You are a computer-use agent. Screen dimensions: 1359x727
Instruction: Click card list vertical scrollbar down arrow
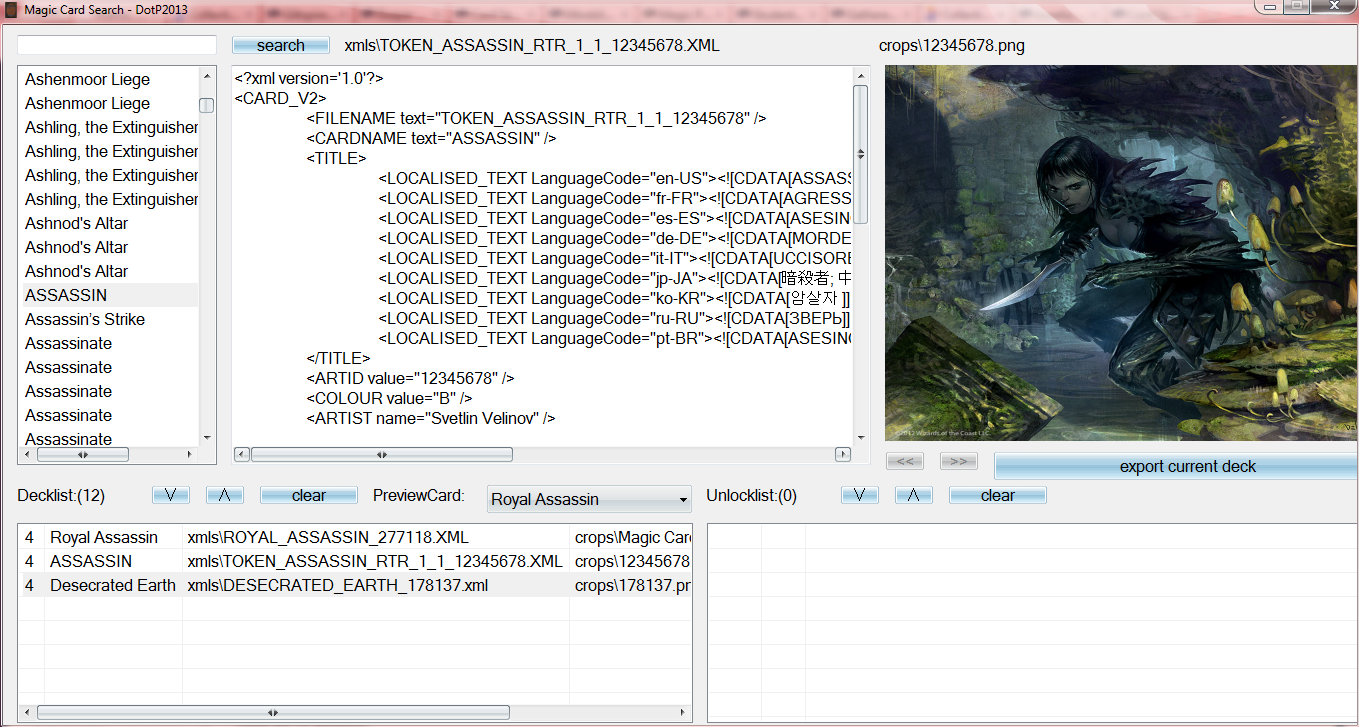click(x=207, y=437)
